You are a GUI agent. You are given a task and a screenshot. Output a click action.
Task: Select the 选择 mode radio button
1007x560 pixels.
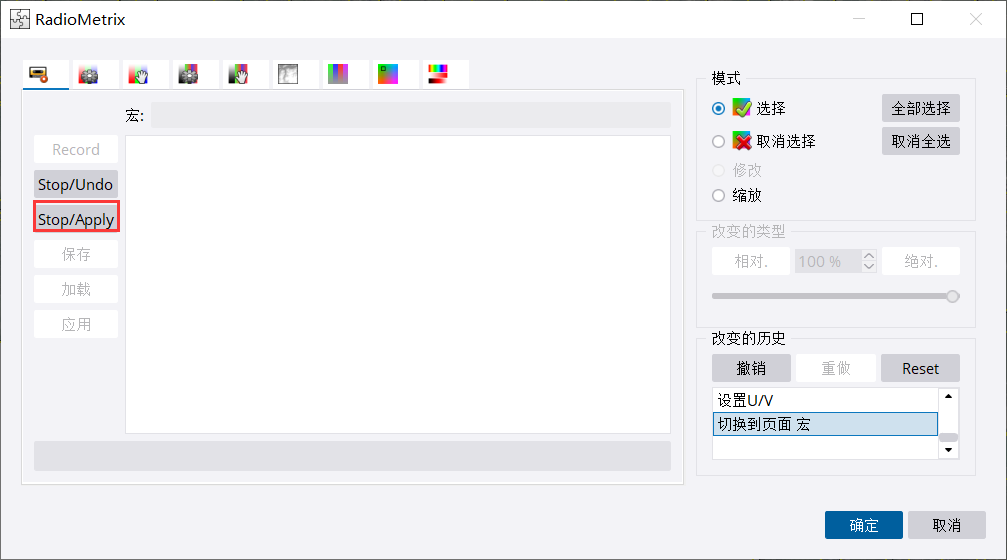pos(718,109)
